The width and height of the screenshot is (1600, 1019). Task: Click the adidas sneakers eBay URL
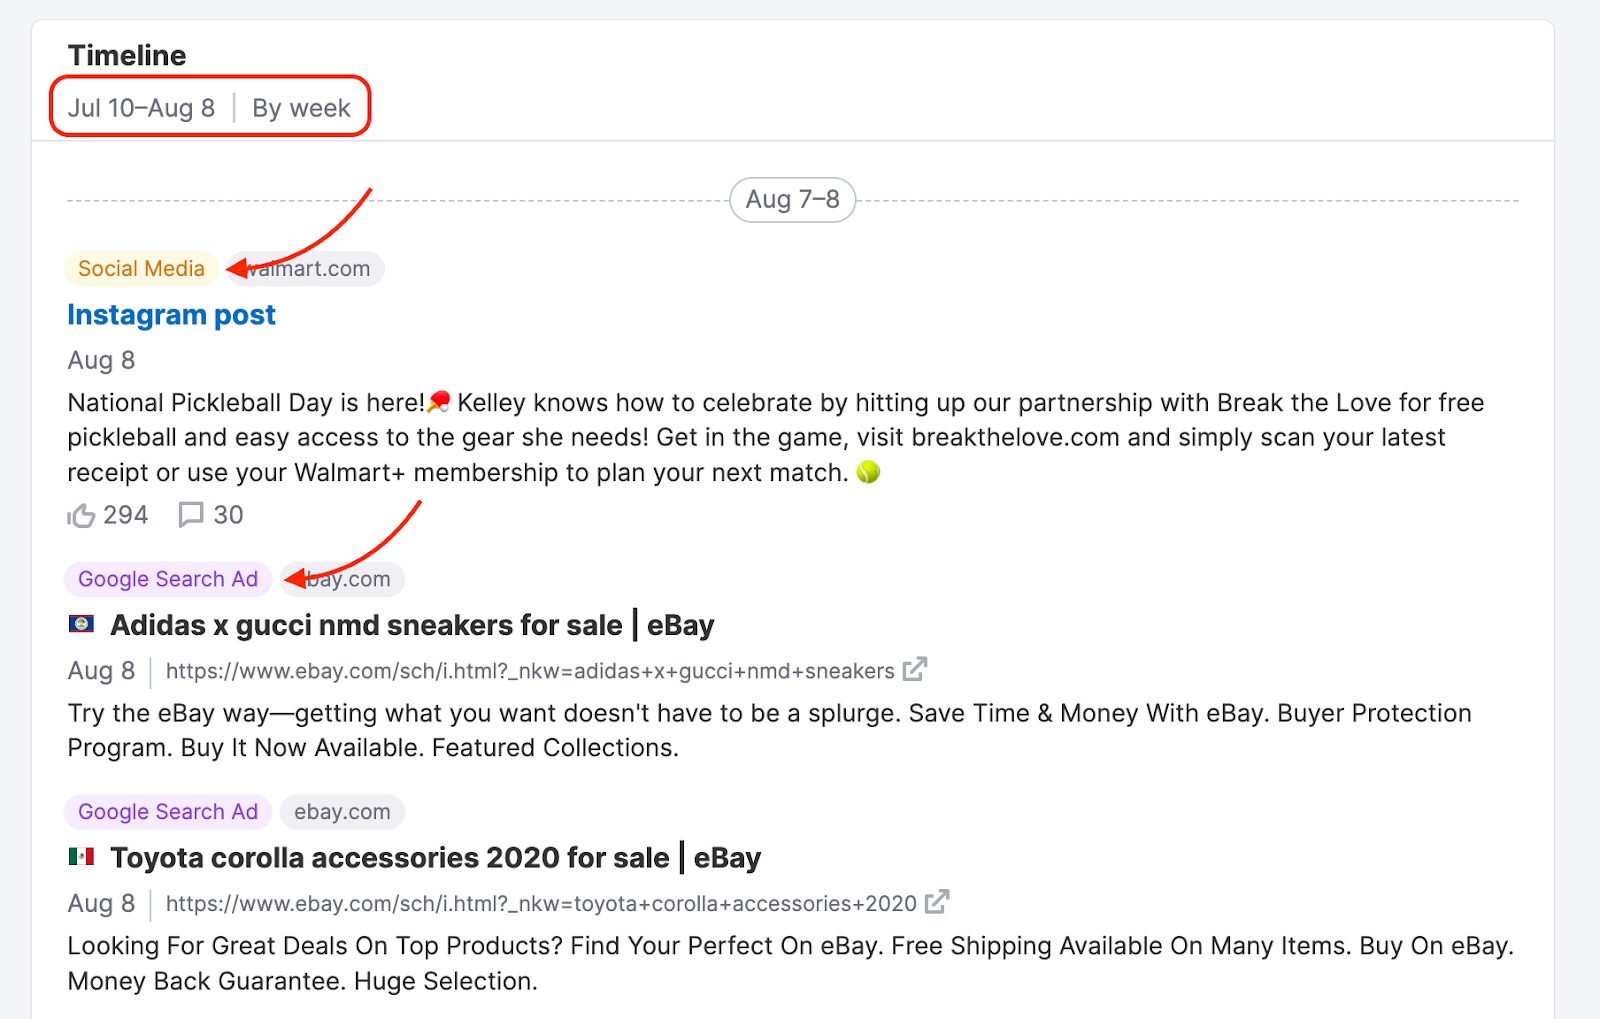tap(529, 670)
